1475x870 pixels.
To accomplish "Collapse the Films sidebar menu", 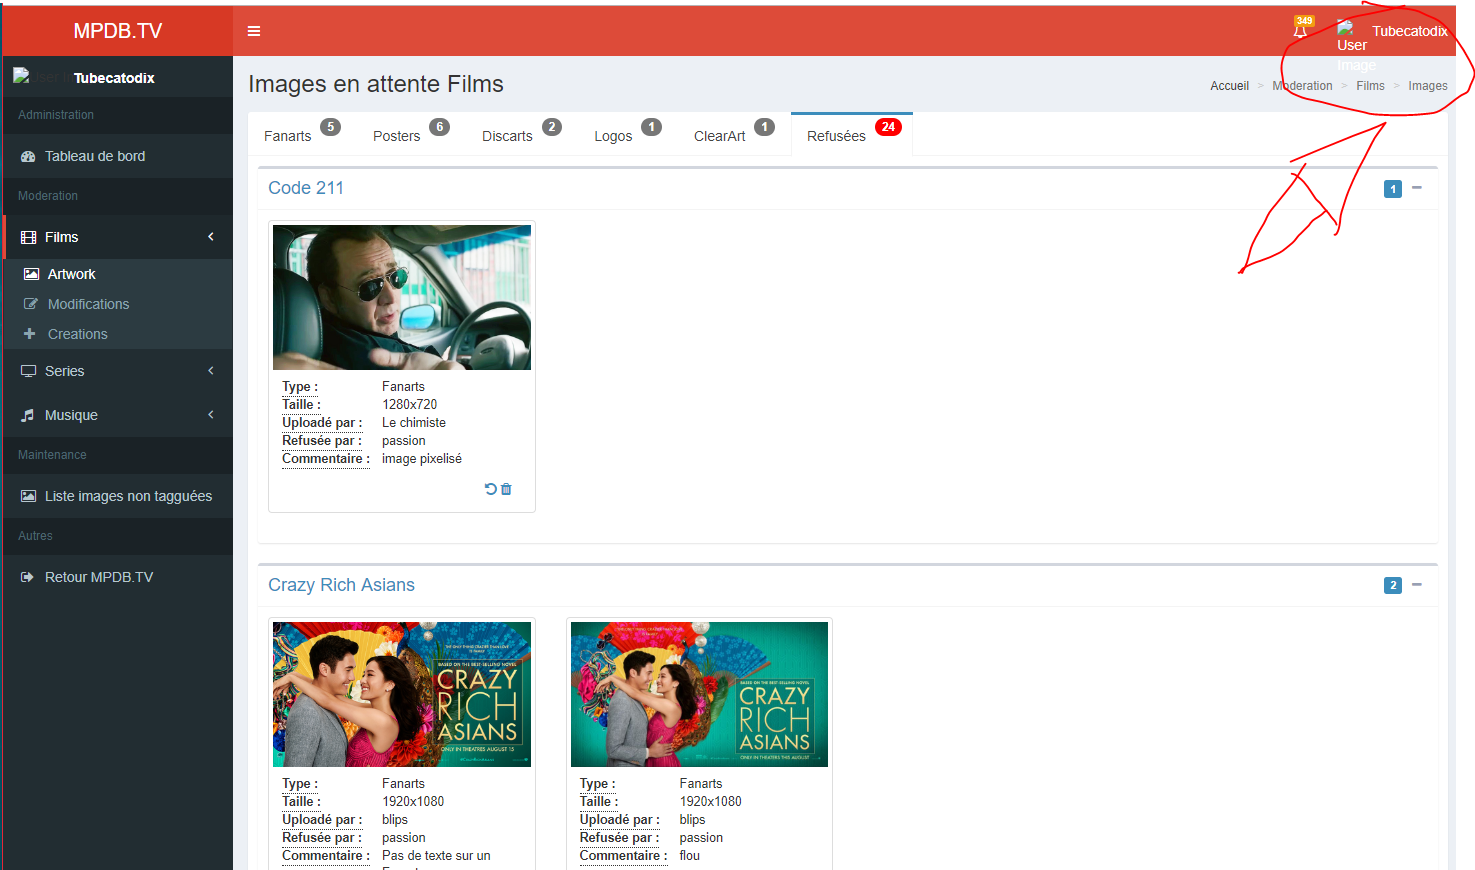I will [118, 237].
